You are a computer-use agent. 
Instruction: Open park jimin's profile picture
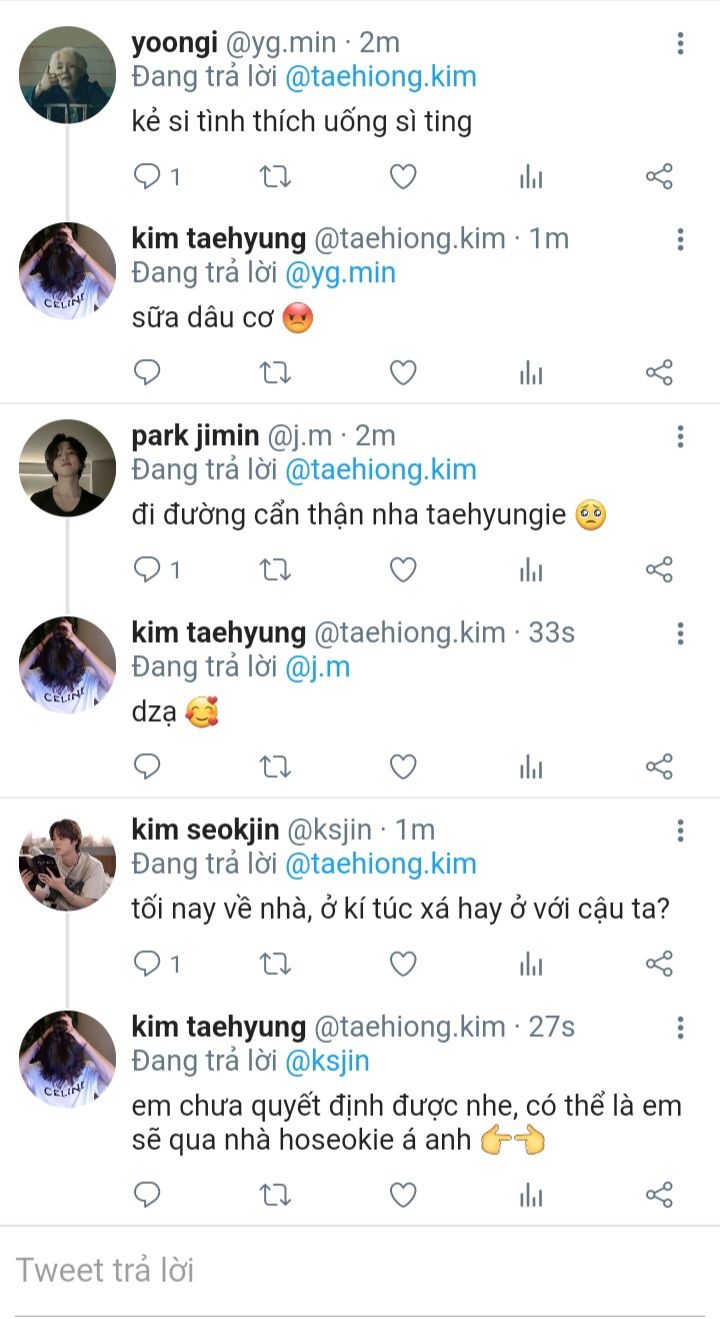(x=68, y=468)
